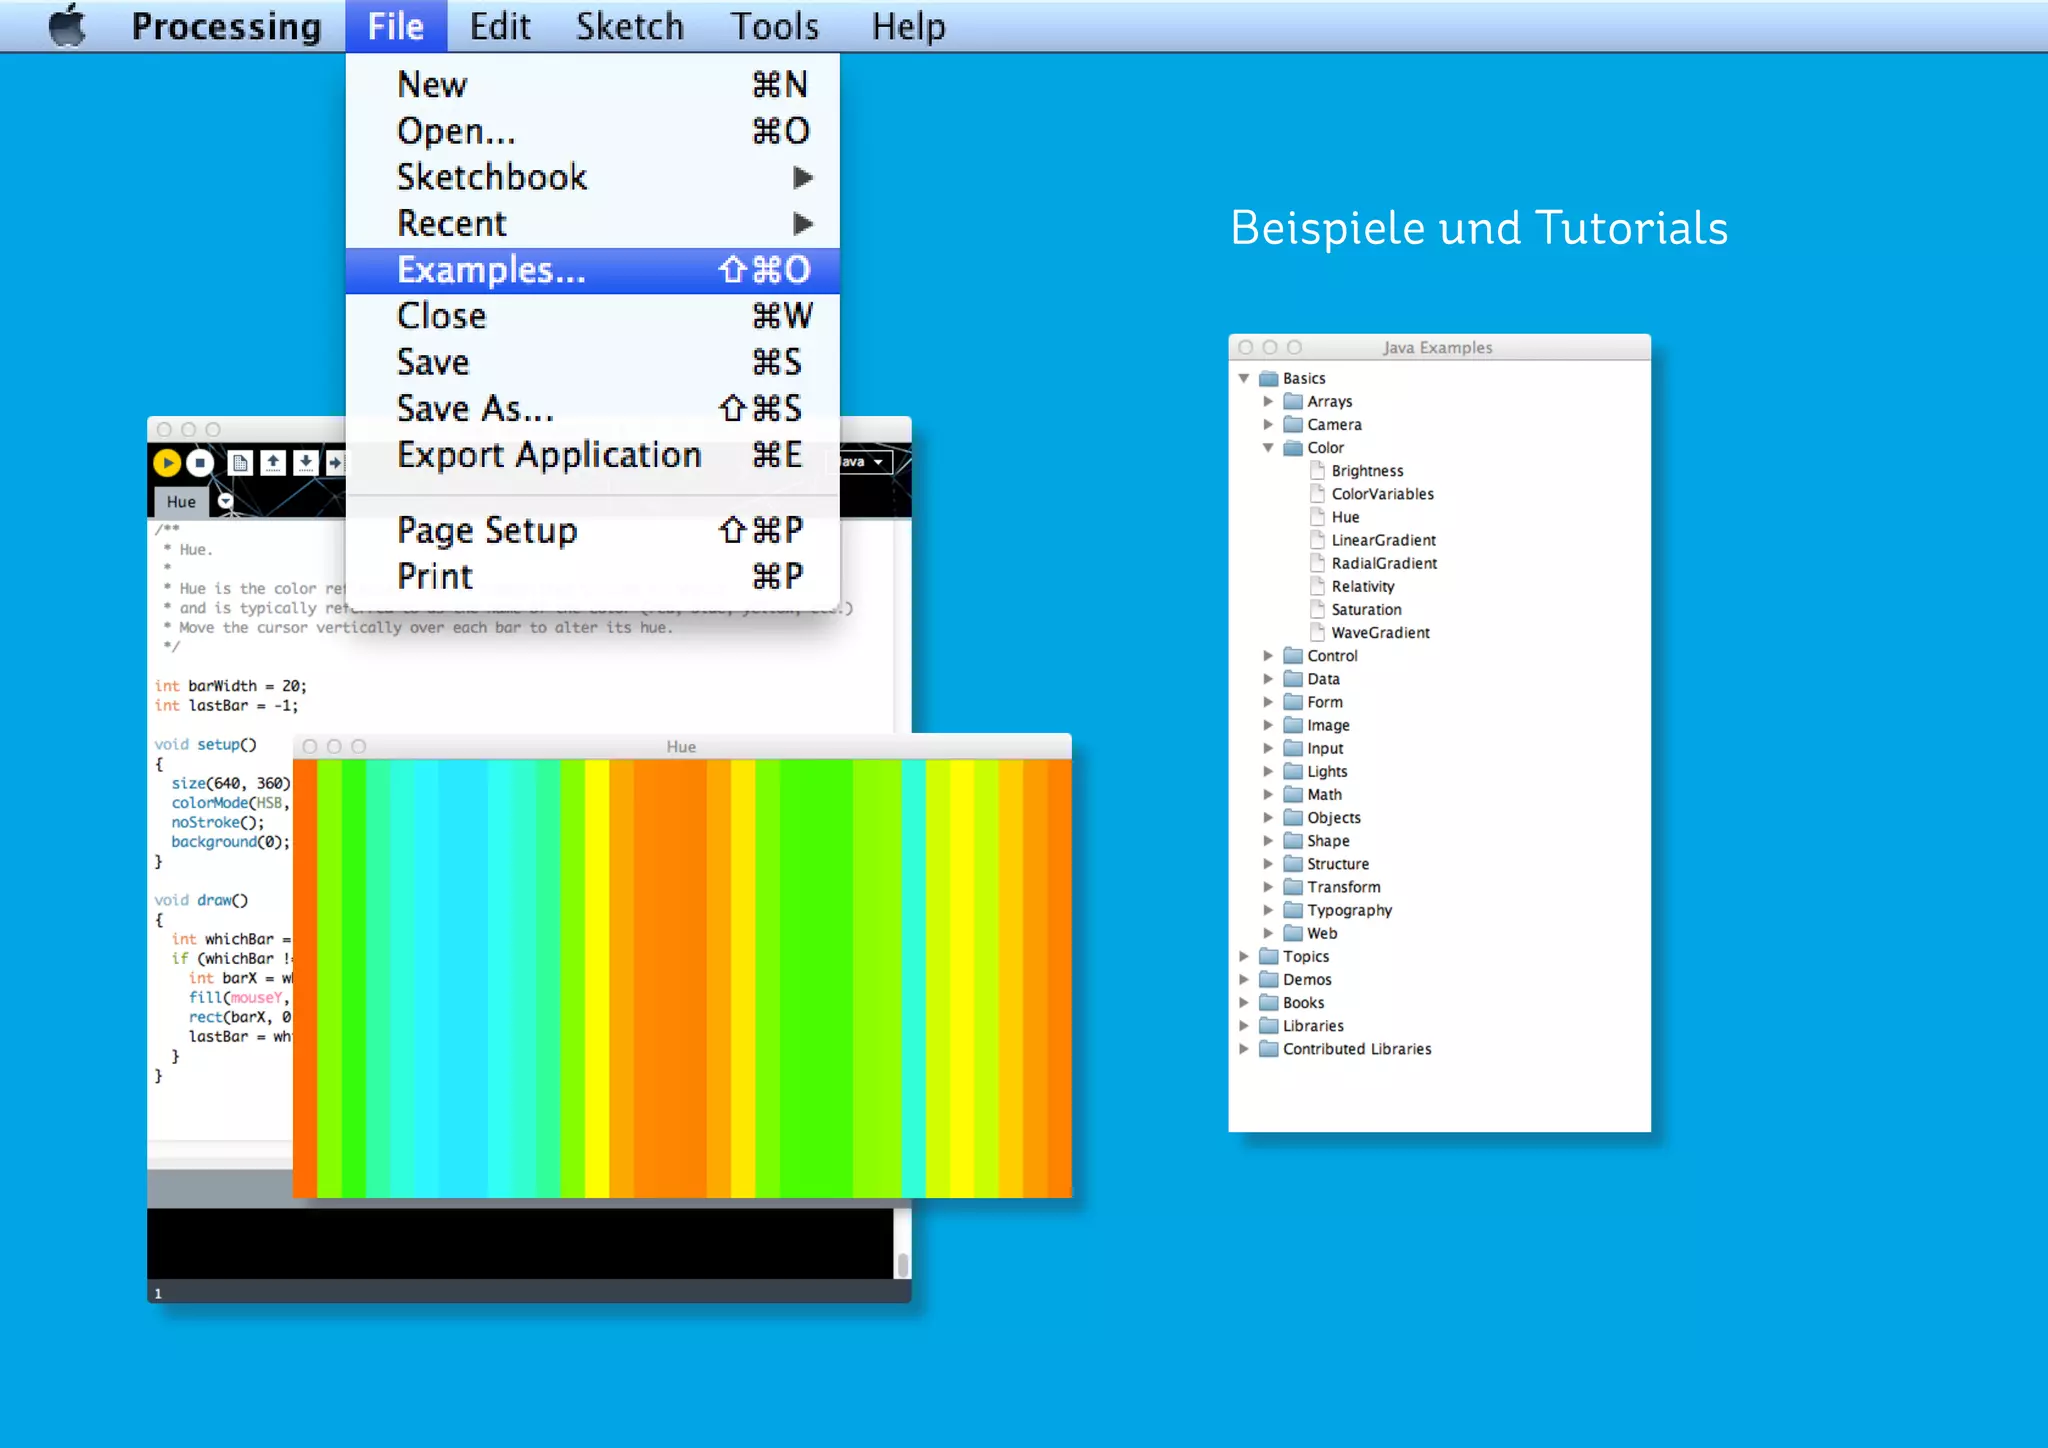
Task: Choose Close in the File menu
Action: [x=593, y=316]
